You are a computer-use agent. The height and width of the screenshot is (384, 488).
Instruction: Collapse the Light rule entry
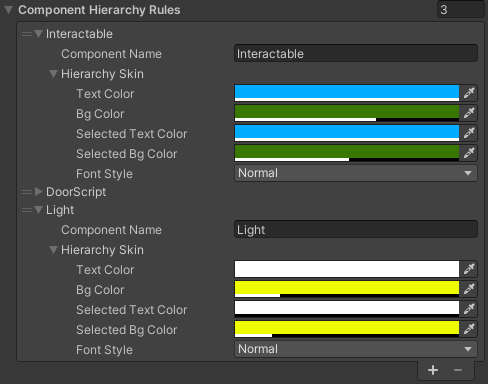click(x=39, y=210)
